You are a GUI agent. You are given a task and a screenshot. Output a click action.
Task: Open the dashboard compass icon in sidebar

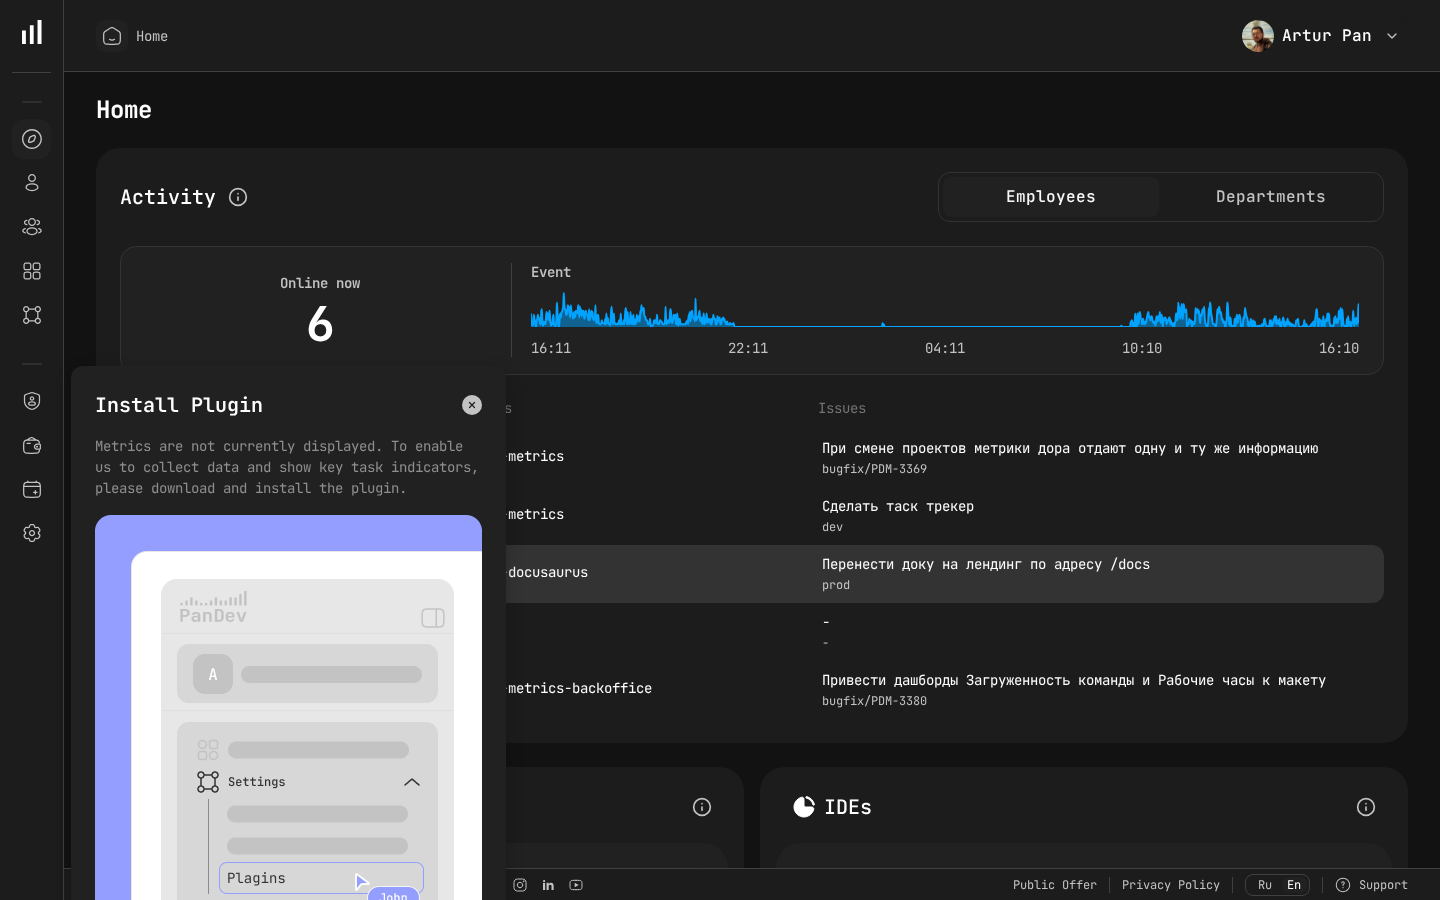[31, 139]
